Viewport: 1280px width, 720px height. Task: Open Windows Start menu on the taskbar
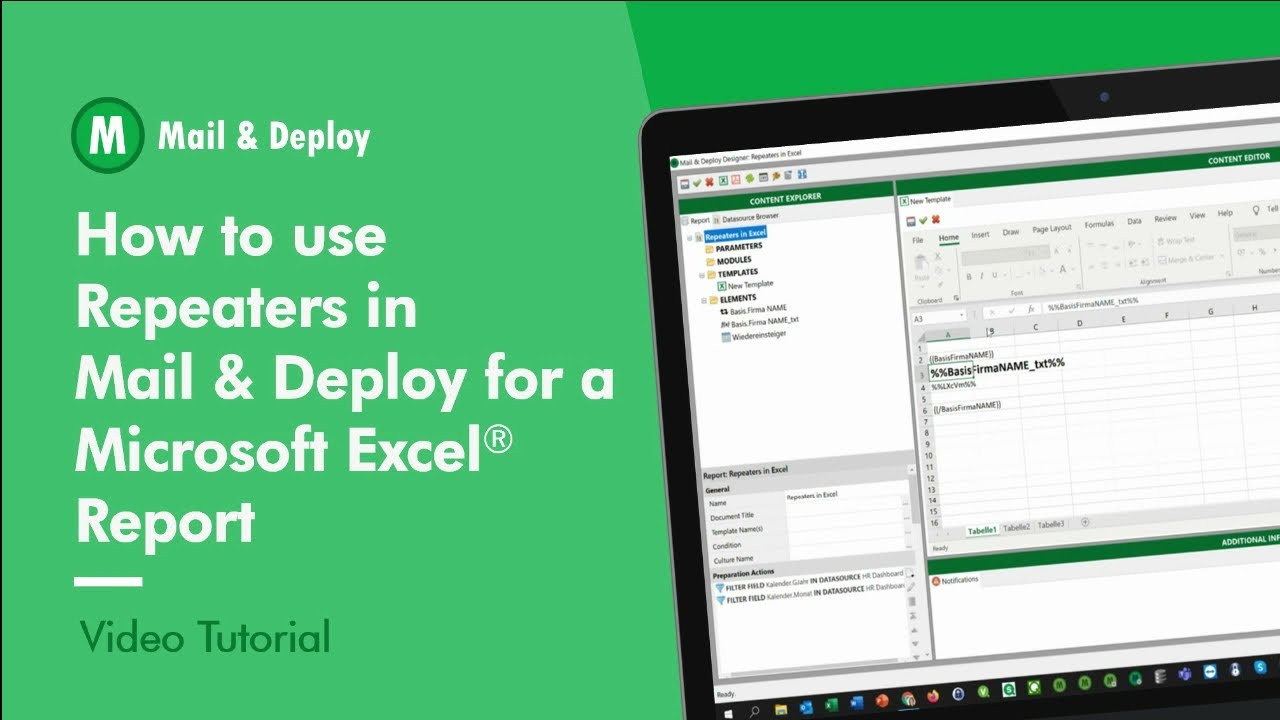(728, 714)
